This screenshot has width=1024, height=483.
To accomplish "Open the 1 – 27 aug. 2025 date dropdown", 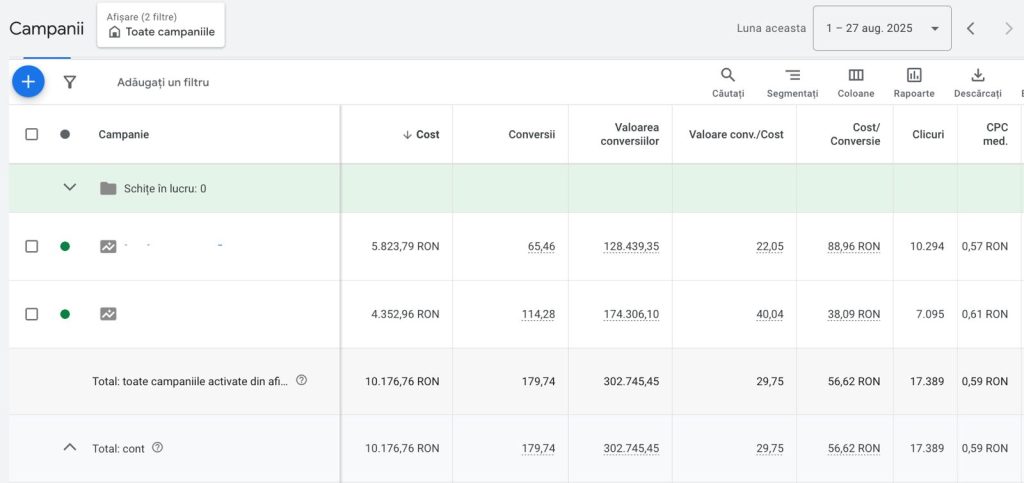I will point(882,28).
